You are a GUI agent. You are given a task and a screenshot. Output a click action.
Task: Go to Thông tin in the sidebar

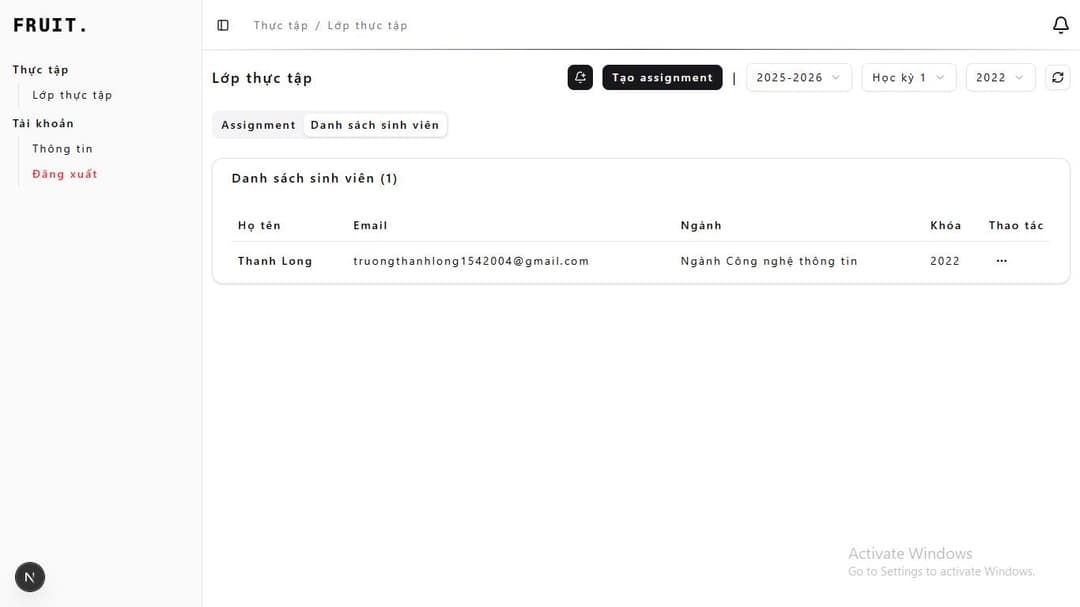pyautogui.click(x=62, y=149)
